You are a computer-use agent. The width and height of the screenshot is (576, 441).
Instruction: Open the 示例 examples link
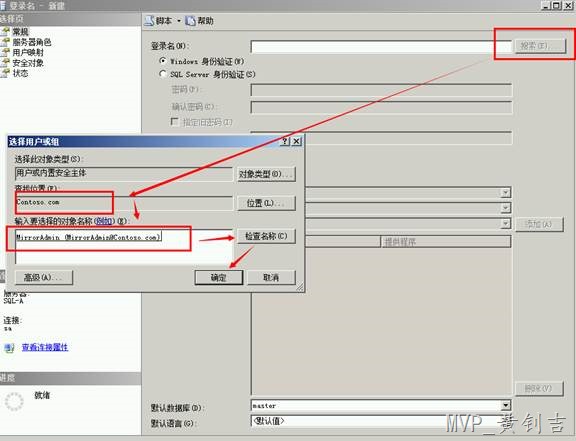[103, 221]
